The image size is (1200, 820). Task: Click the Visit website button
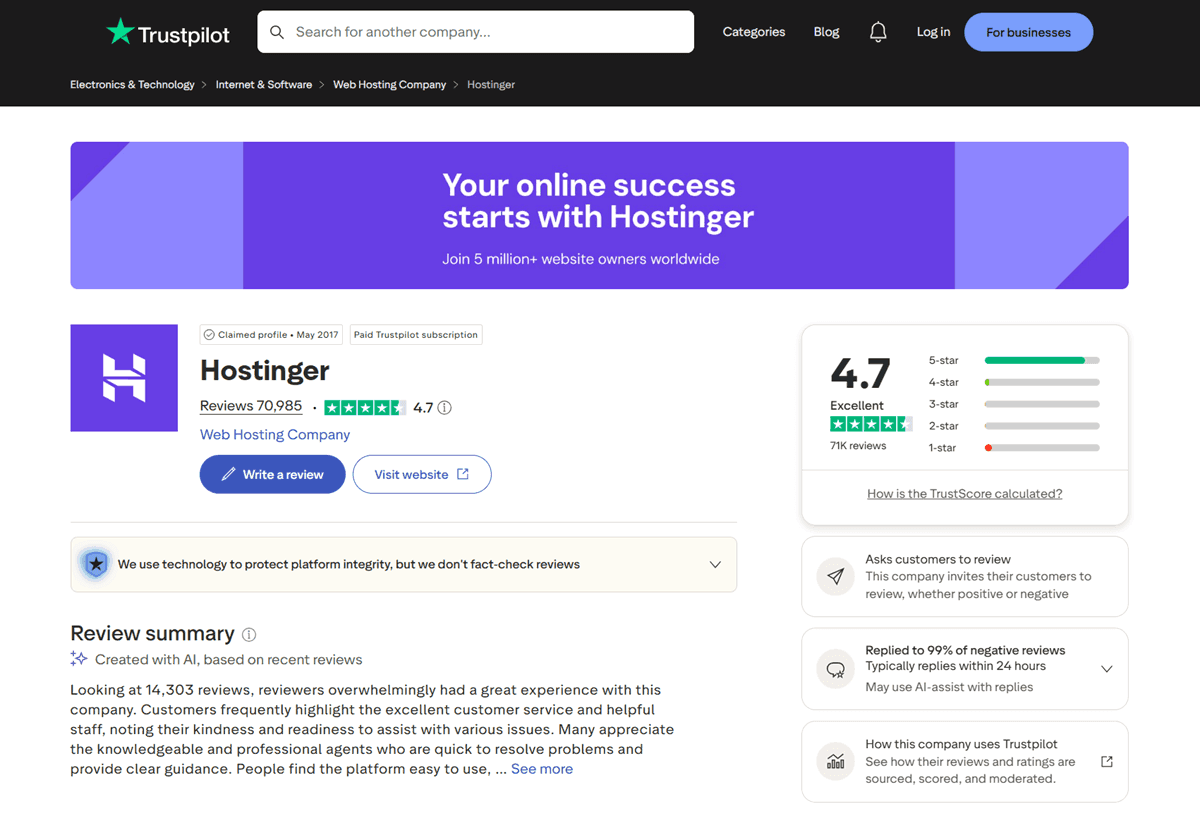[422, 474]
